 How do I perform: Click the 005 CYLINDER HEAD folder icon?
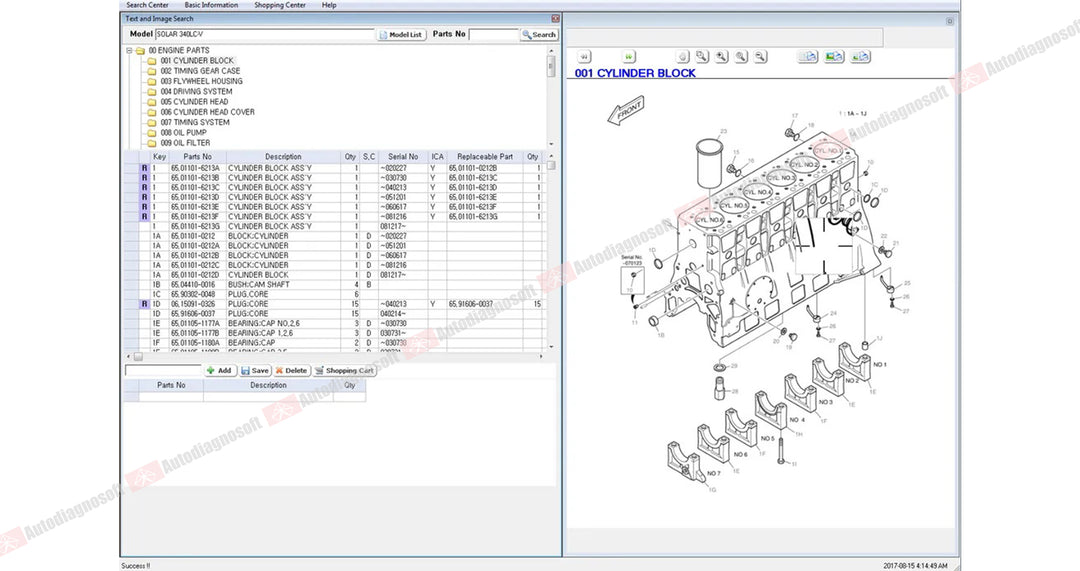[152, 102]
